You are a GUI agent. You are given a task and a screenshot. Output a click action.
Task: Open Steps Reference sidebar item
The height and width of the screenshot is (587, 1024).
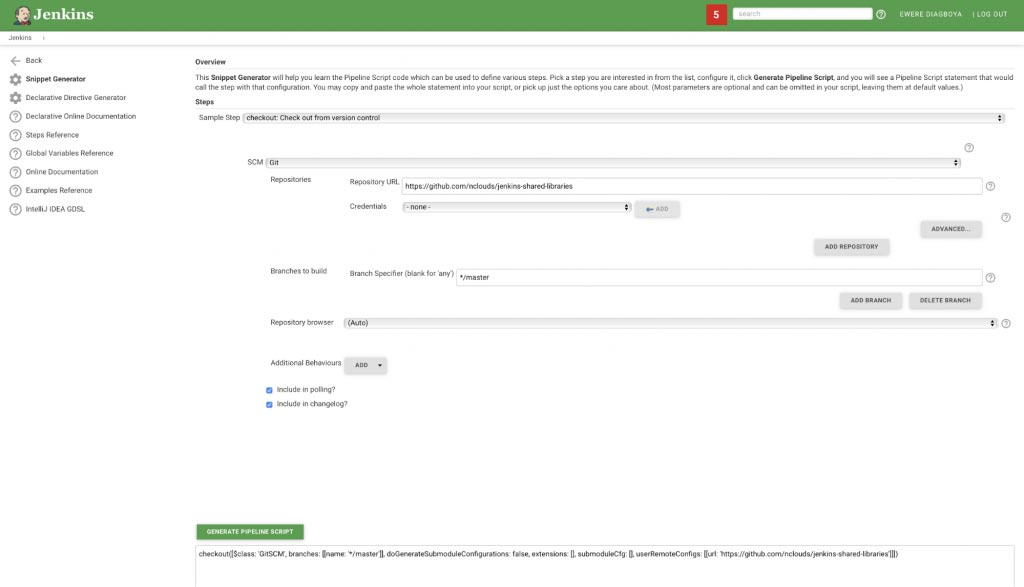[x=52, y=135]
